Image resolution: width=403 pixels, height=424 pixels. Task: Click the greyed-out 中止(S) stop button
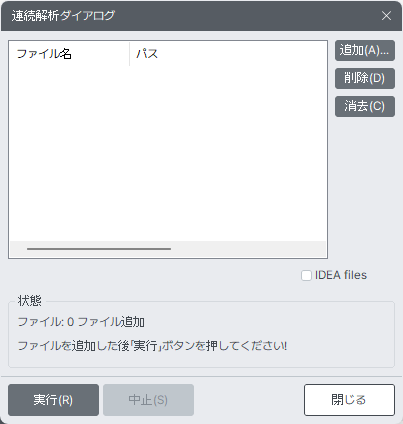[x=148, y=400]
